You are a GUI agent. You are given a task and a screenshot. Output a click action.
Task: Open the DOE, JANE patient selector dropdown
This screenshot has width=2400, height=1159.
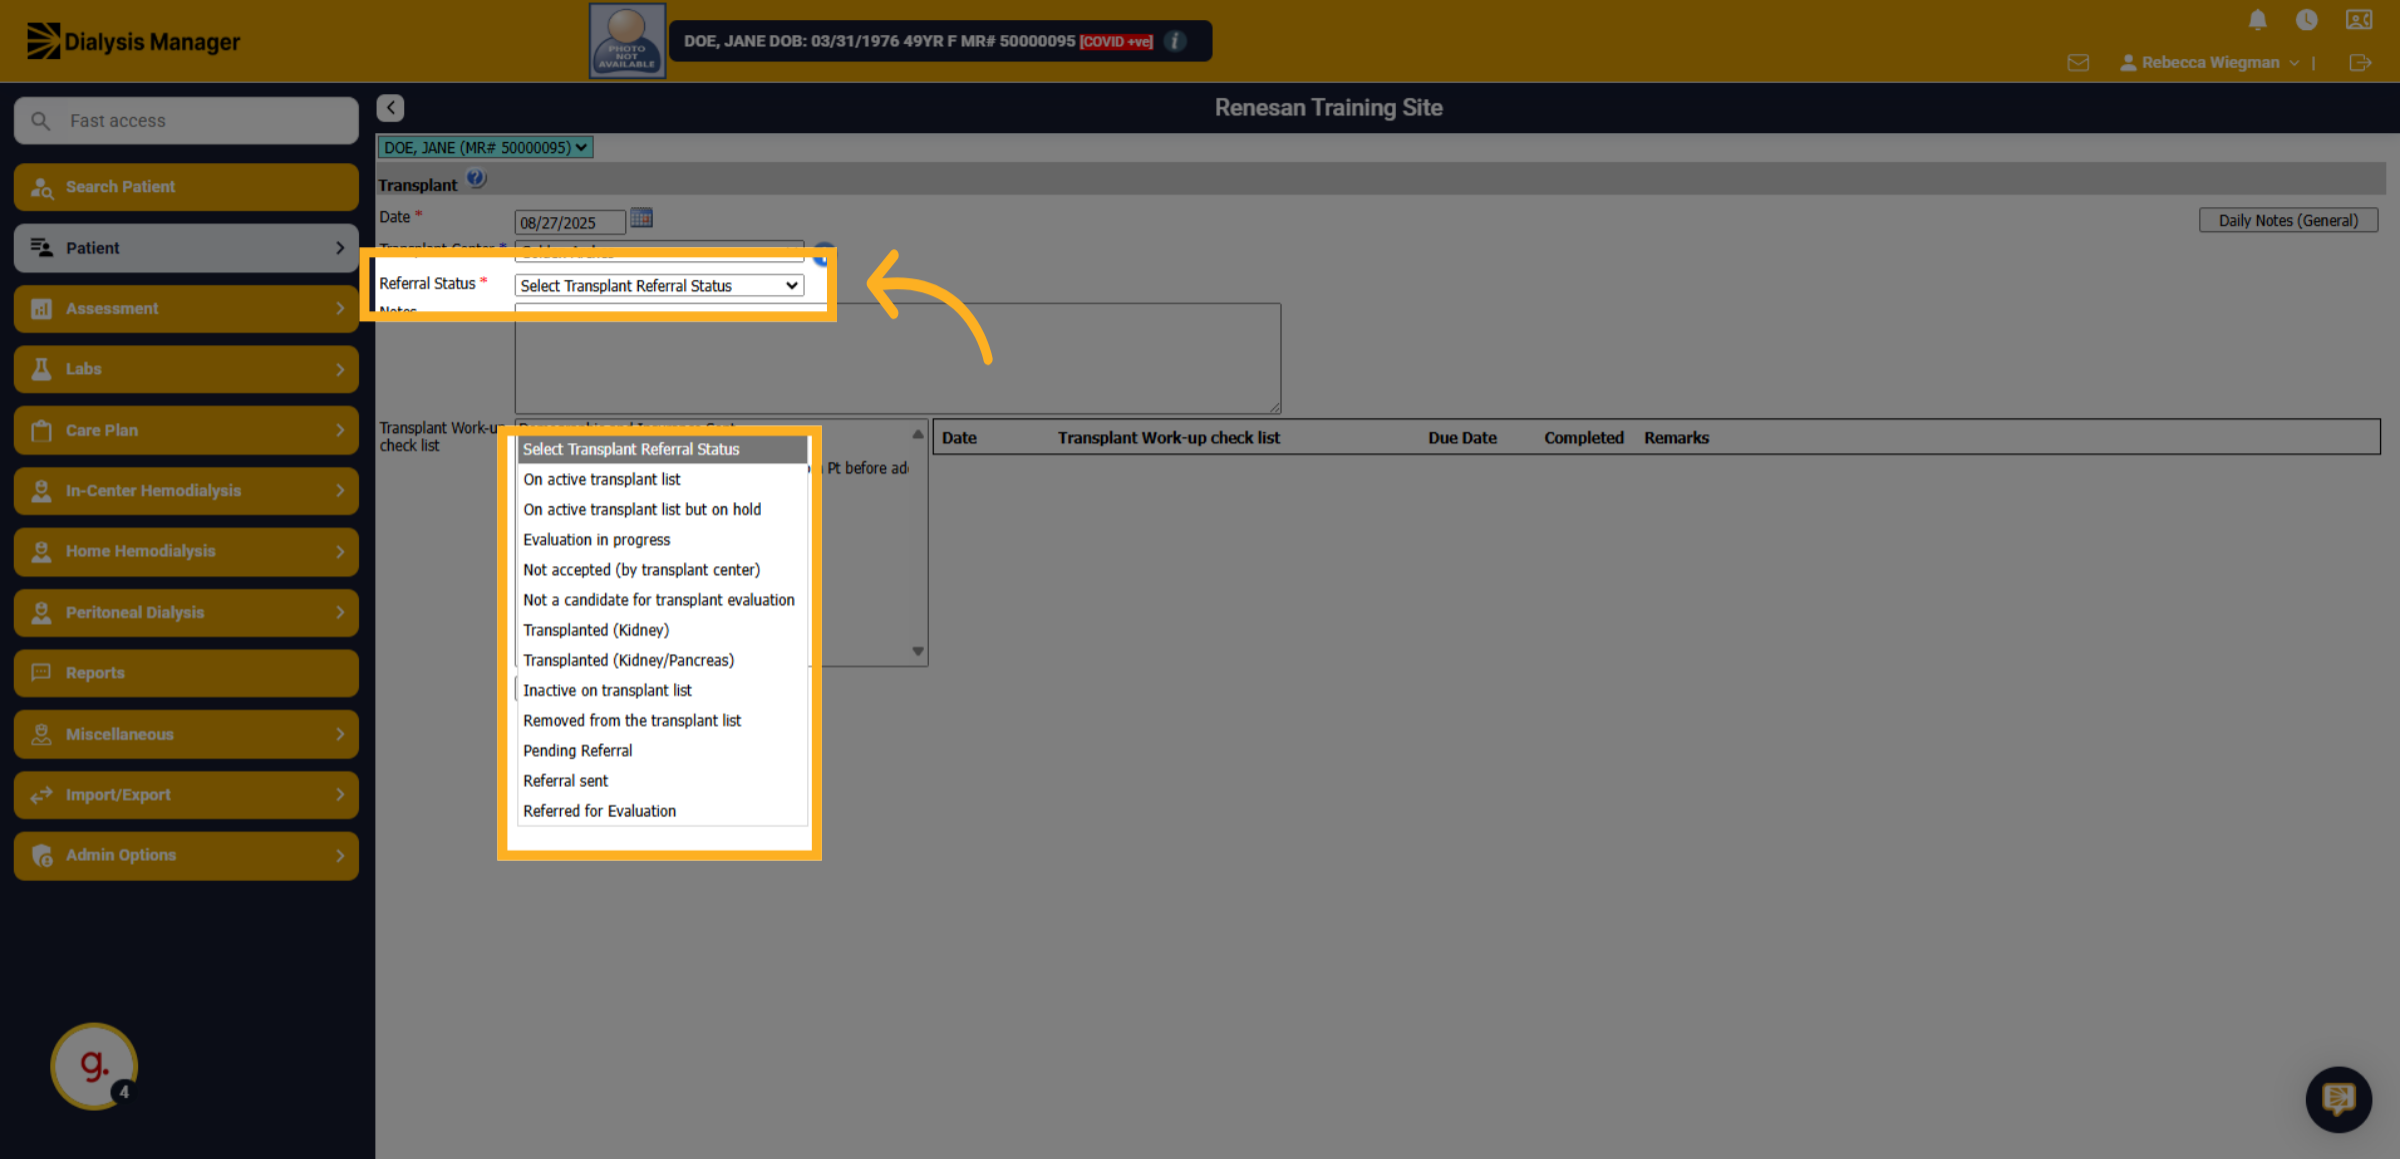pyautogui.click(x=485, y=148)
